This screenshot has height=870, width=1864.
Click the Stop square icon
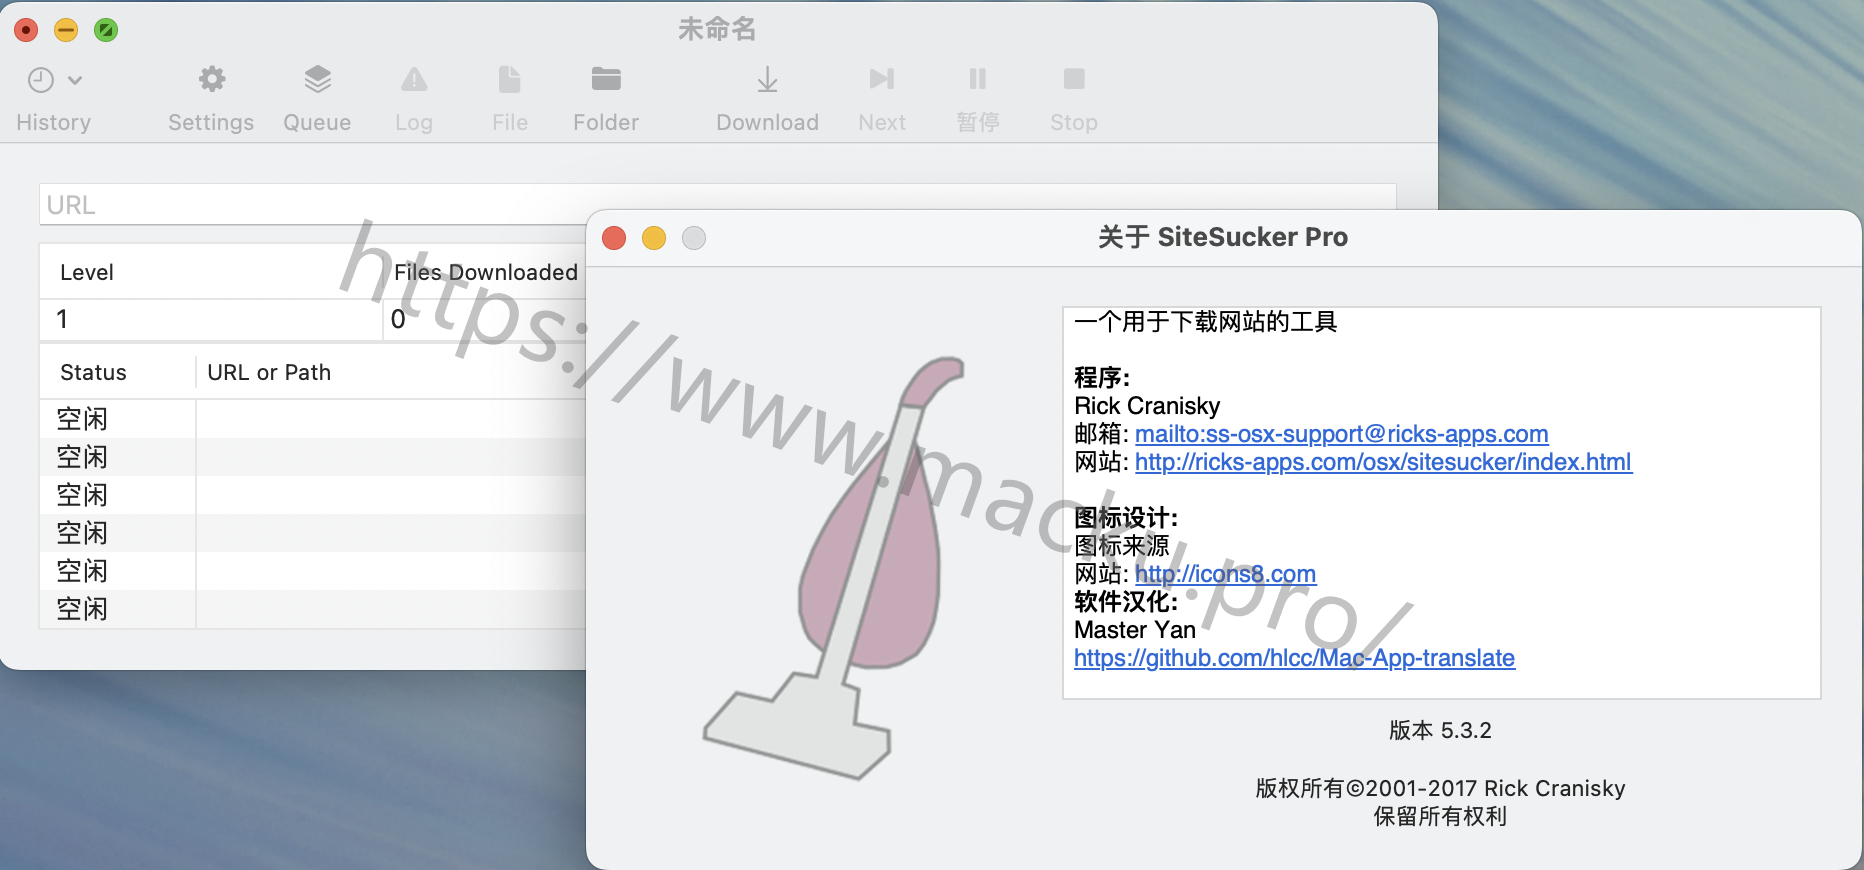[x=1074, y=79]
